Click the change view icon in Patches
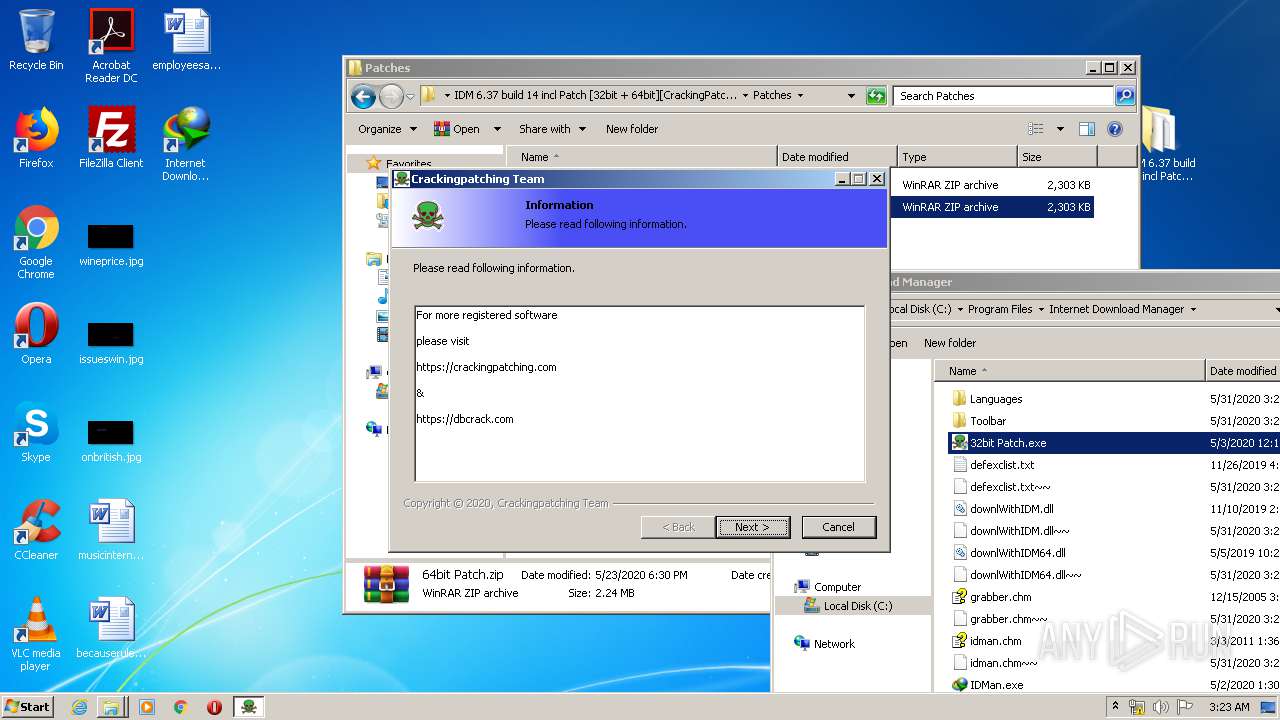 click(1036, 129)
